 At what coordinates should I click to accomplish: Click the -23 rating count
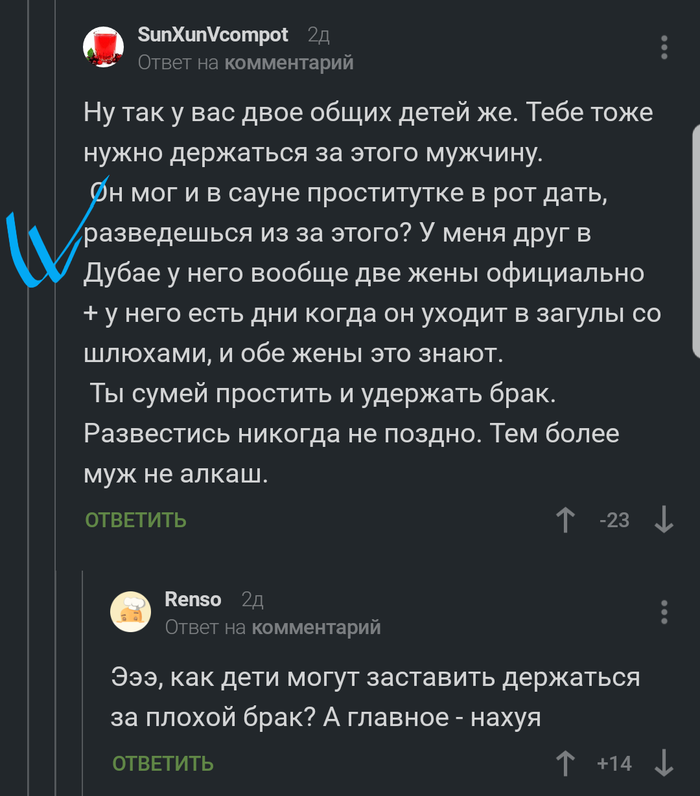tap(614, 520)
